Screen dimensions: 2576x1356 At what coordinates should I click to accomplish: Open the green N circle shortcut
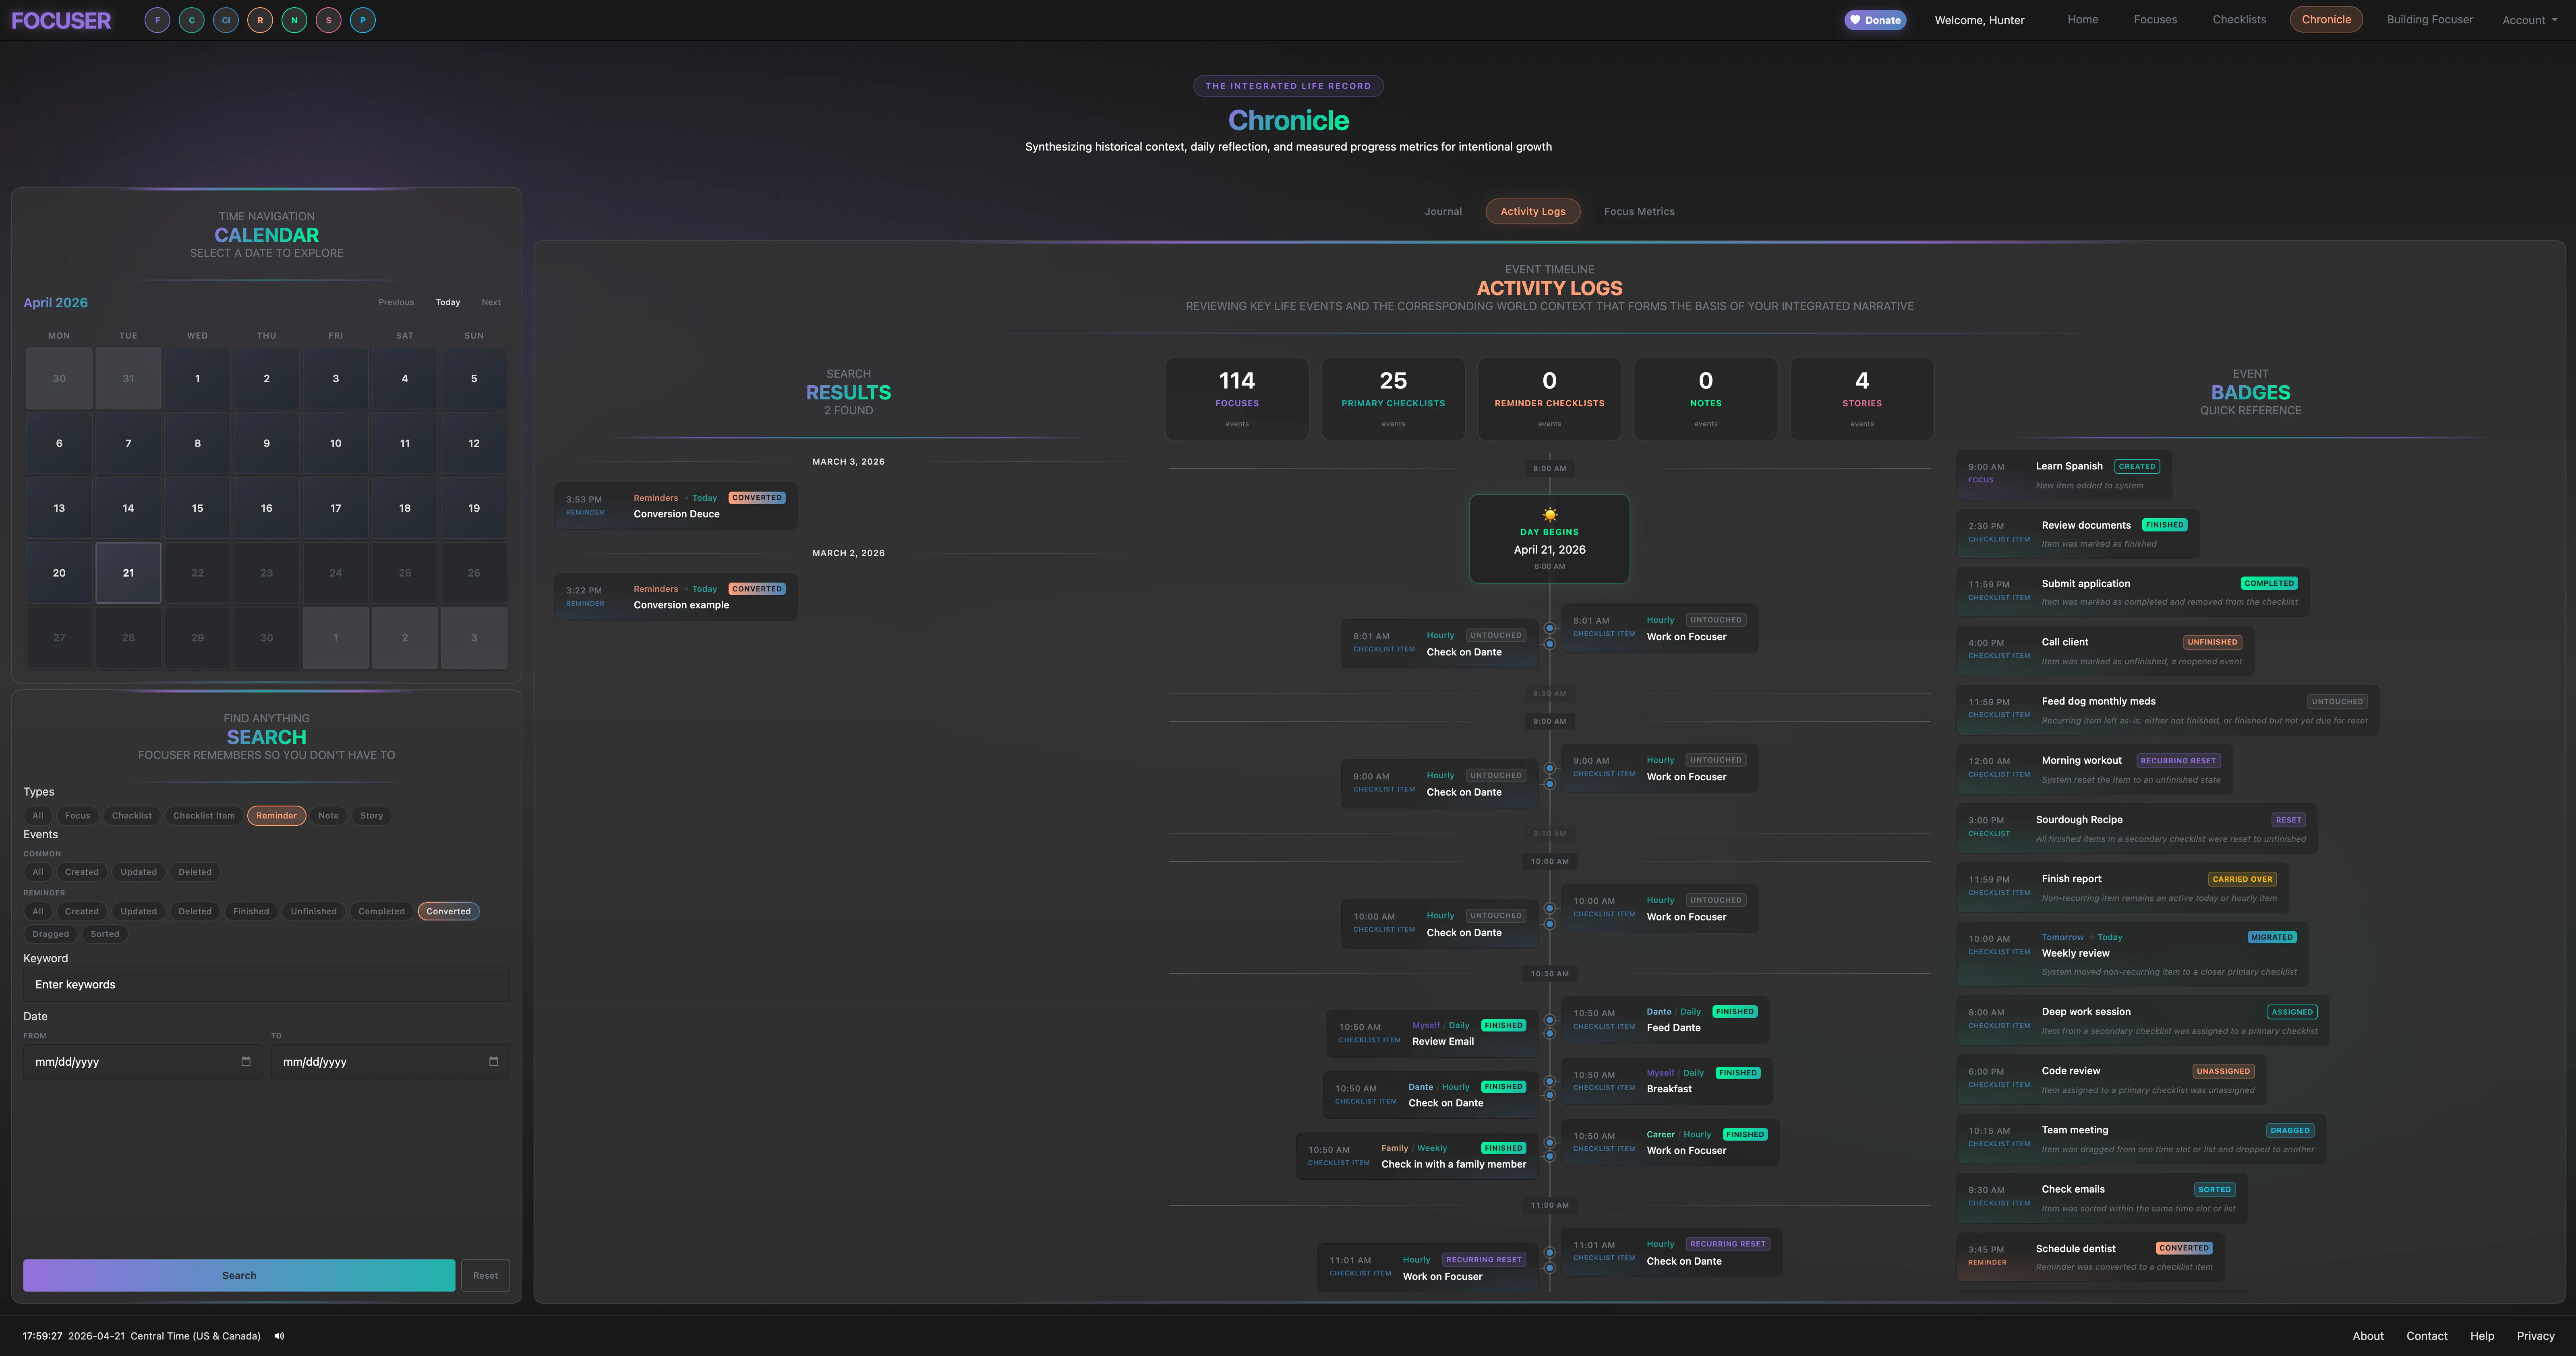pos(294,20)
